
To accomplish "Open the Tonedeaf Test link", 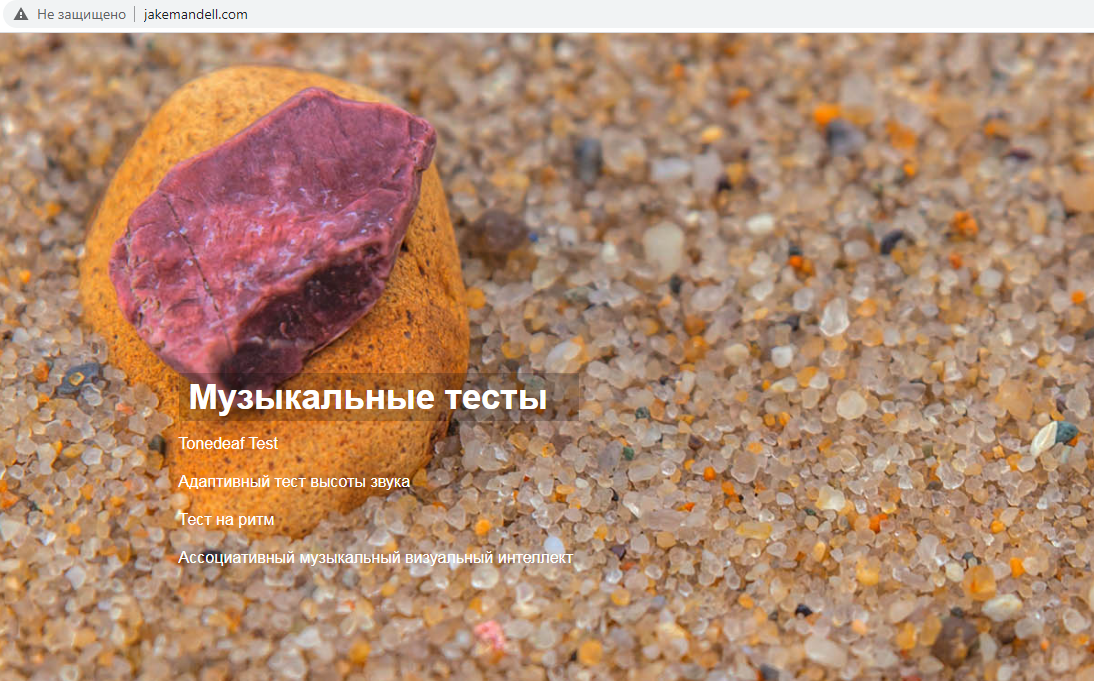I will coord(228,443).
